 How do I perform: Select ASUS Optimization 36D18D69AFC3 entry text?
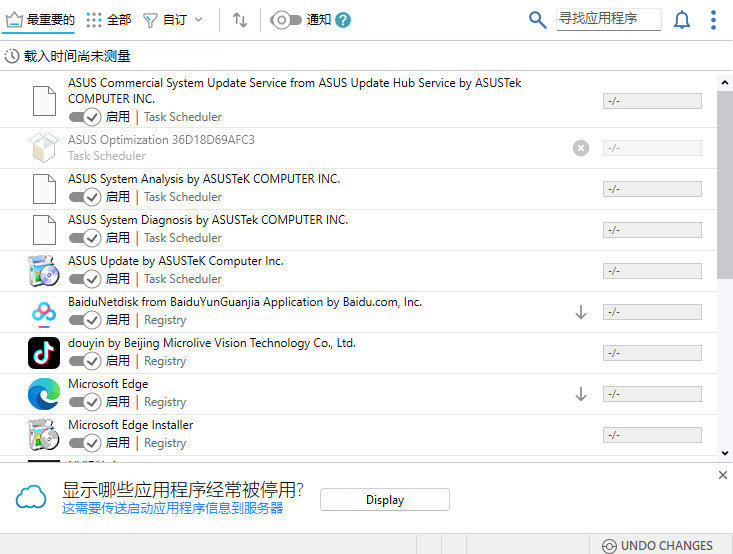coord(161,140)
